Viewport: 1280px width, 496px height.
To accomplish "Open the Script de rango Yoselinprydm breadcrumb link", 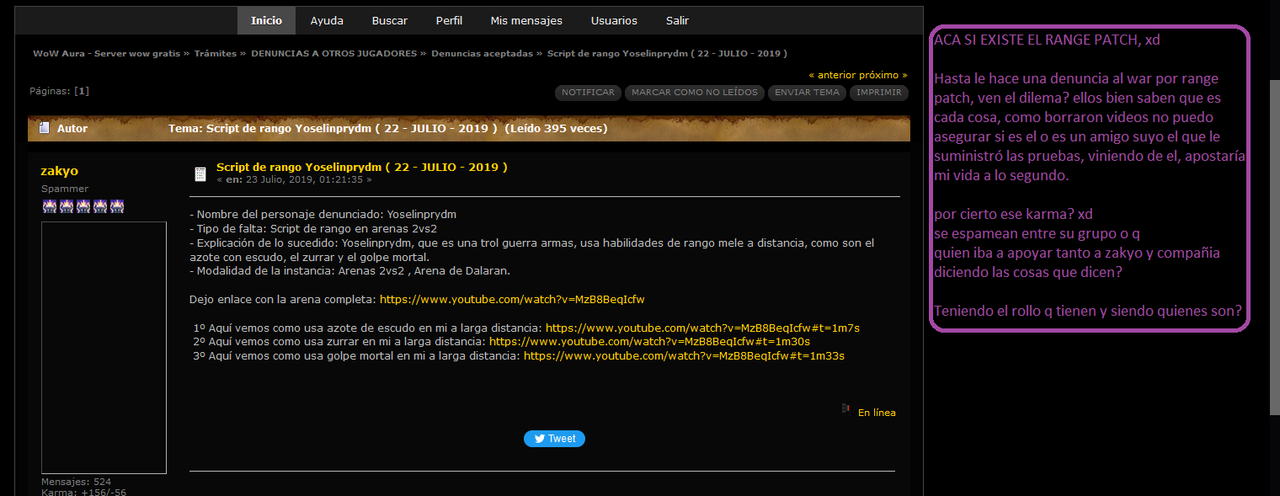I will 667,53.
